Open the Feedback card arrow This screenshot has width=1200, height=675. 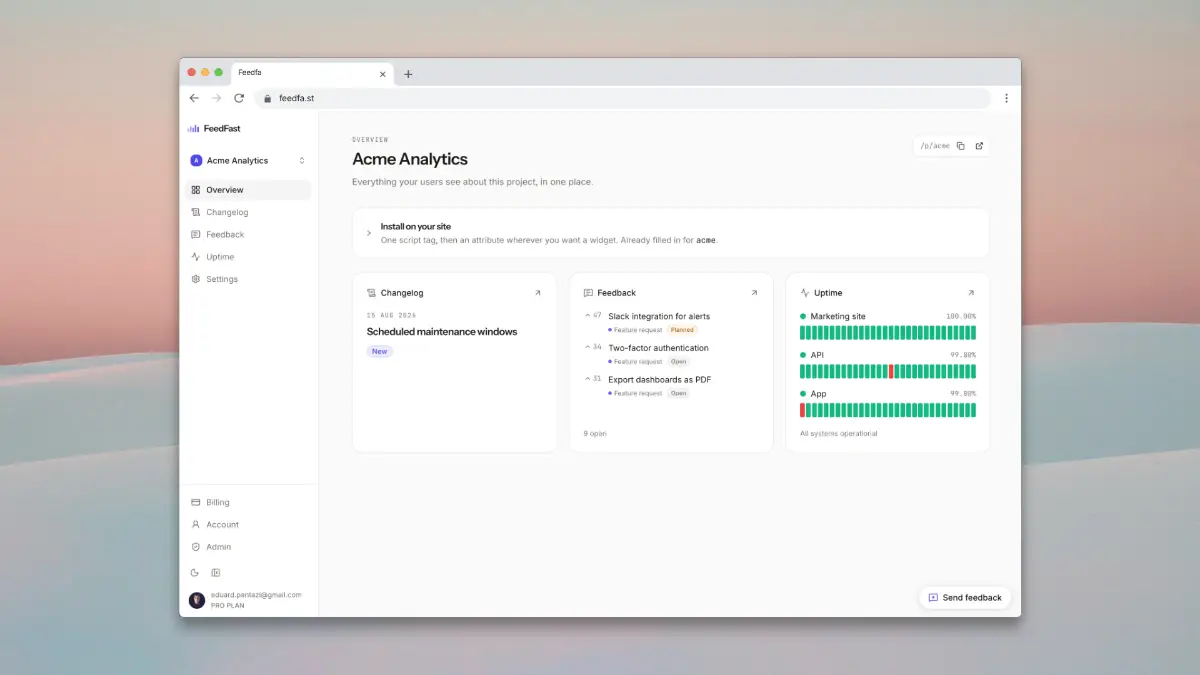coord(754,293)
